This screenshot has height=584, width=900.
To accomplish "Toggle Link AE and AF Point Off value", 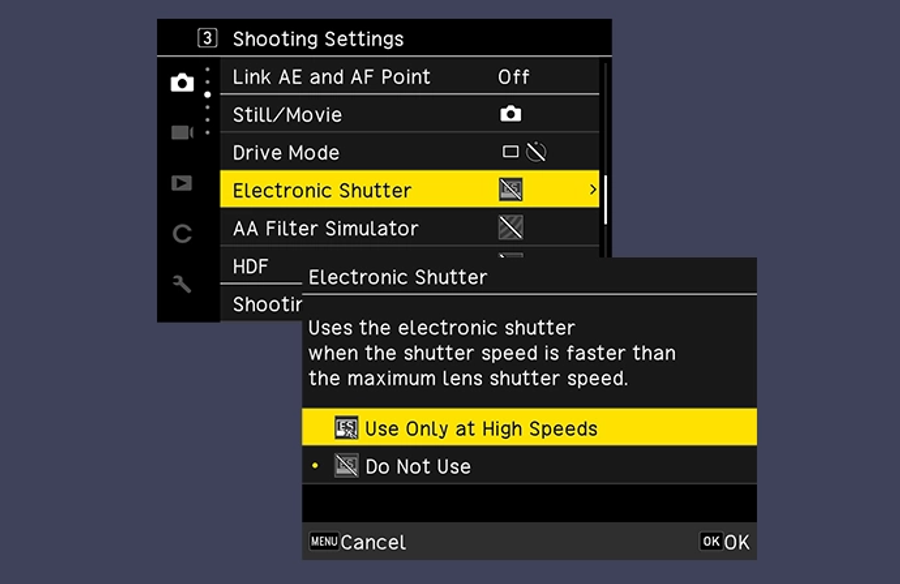I will (x=513, y=76).
